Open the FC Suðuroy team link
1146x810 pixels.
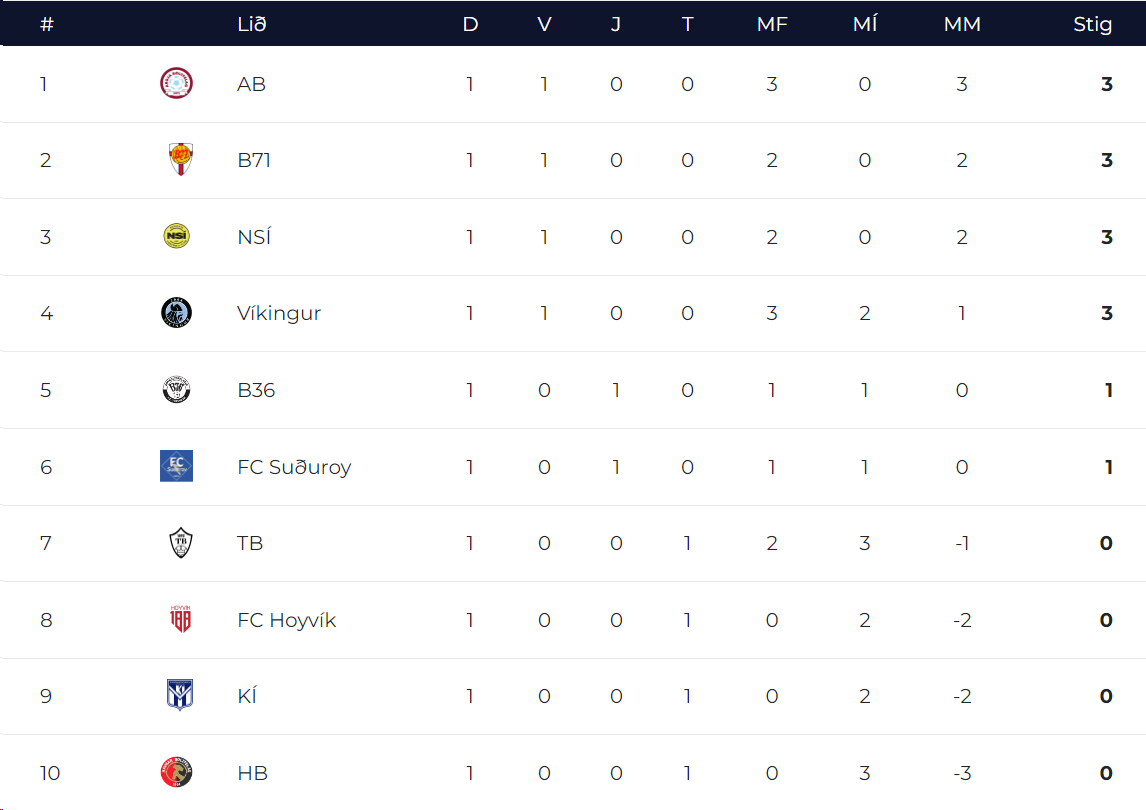click(x=295, y=466)
